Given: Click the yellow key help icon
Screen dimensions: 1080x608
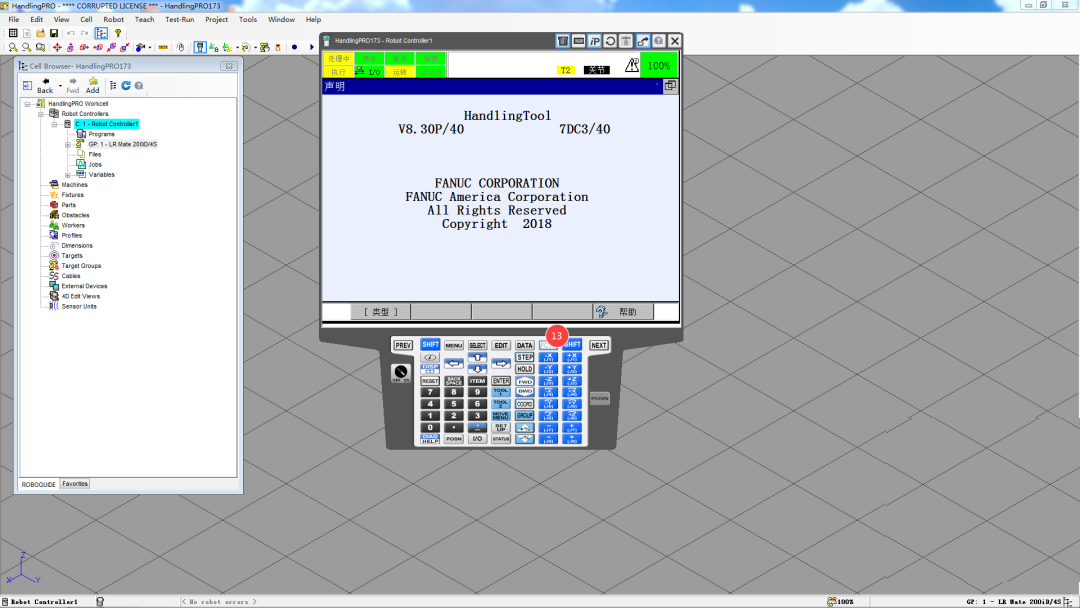Looking at the screenshot, I should pos(118,33).
